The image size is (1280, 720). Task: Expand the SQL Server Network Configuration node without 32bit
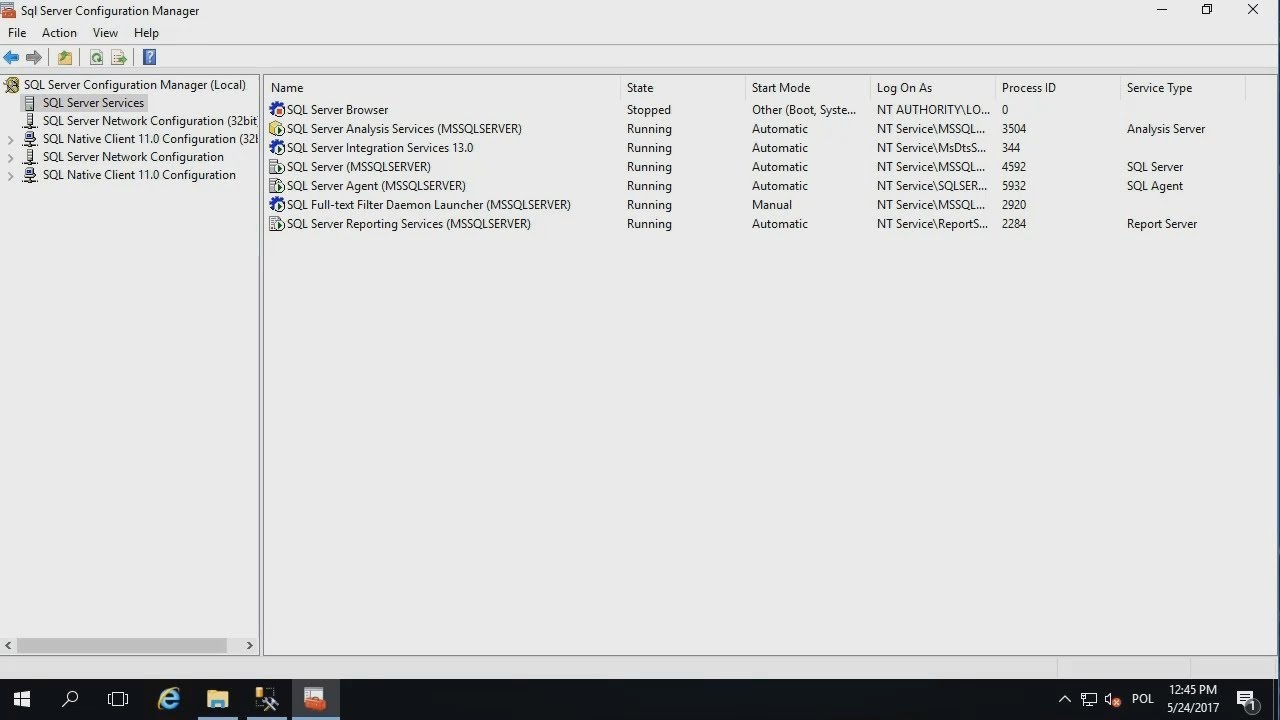tap(10, 158)
